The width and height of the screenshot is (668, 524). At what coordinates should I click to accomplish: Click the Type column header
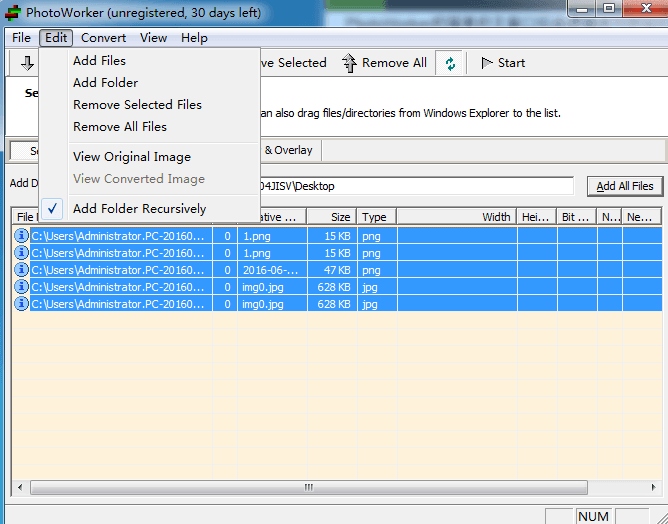(x=375, y=217)
